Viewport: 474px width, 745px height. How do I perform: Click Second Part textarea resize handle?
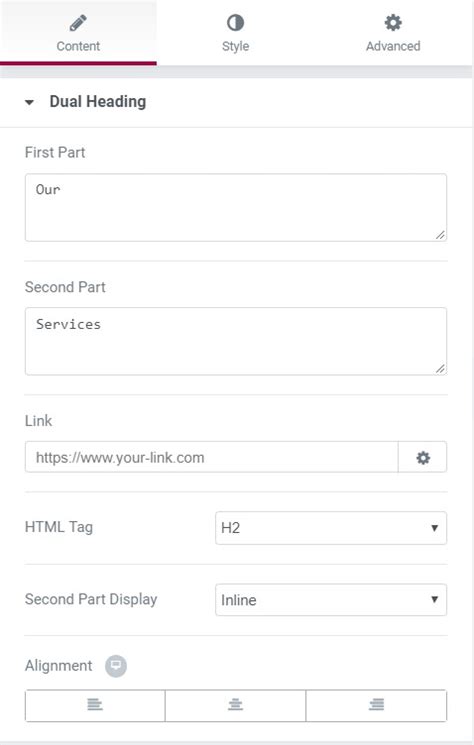tap(440, 369)
